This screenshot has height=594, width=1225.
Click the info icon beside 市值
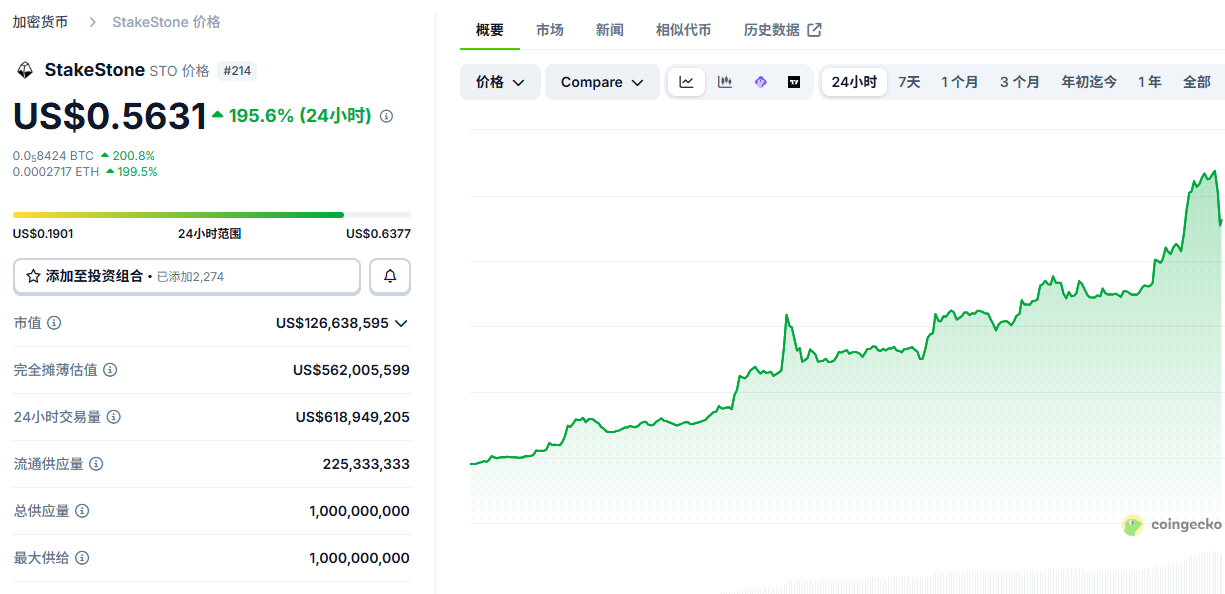coord(54,323)
